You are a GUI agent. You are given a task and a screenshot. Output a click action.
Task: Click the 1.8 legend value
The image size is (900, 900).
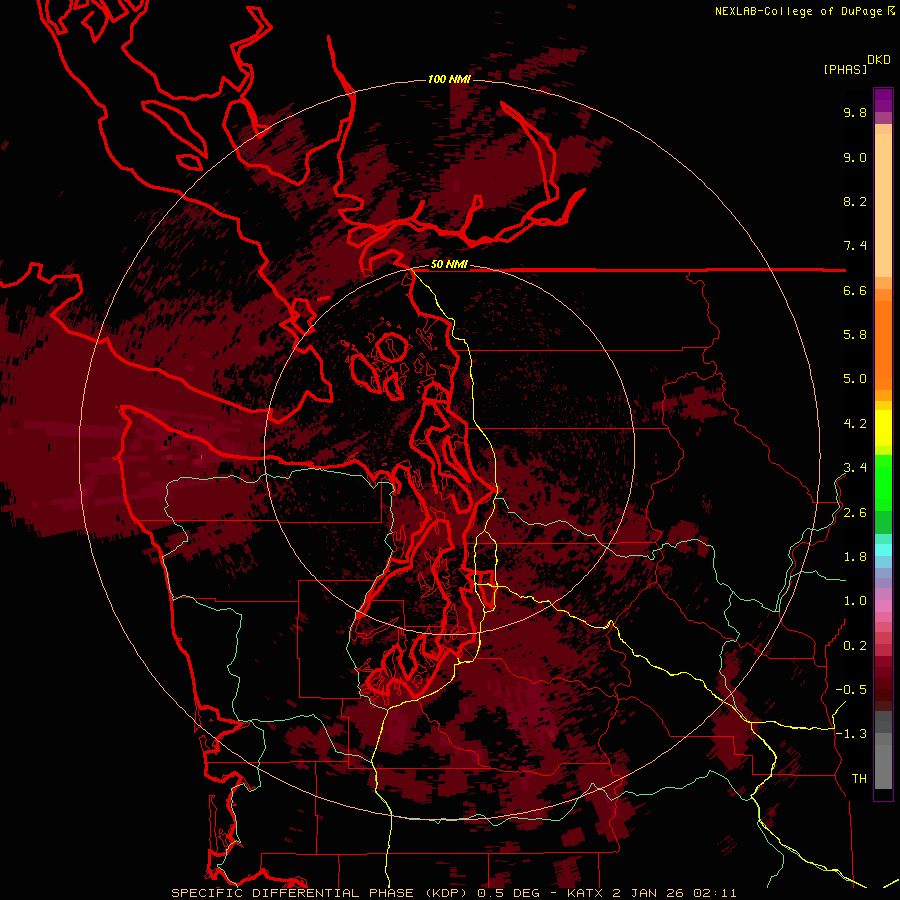(855, 557)
